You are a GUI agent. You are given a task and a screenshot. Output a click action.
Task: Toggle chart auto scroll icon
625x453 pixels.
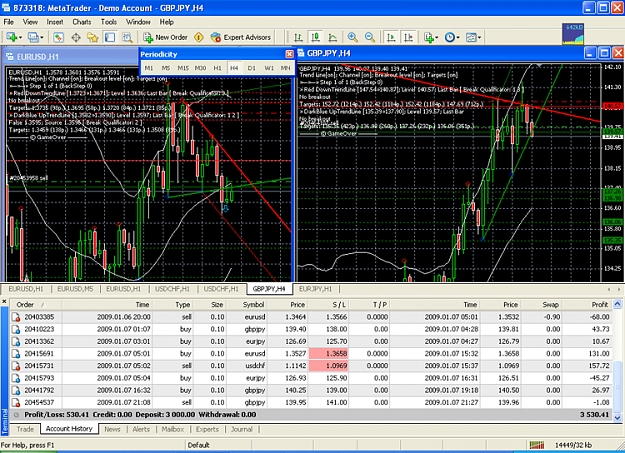(391, 37)
